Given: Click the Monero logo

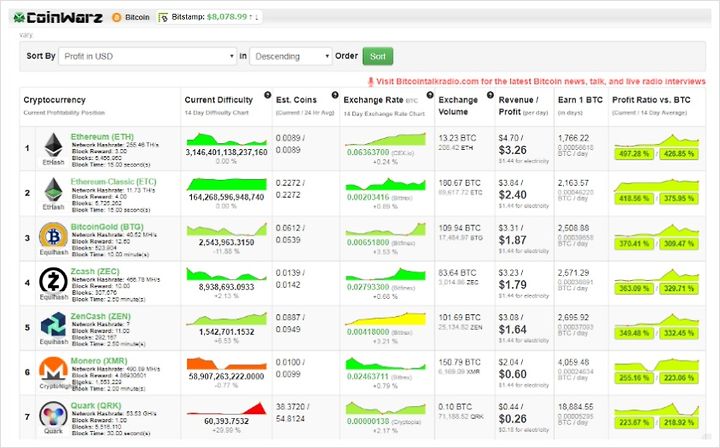Looking at the screenshot, I should (x=53, y=369).
